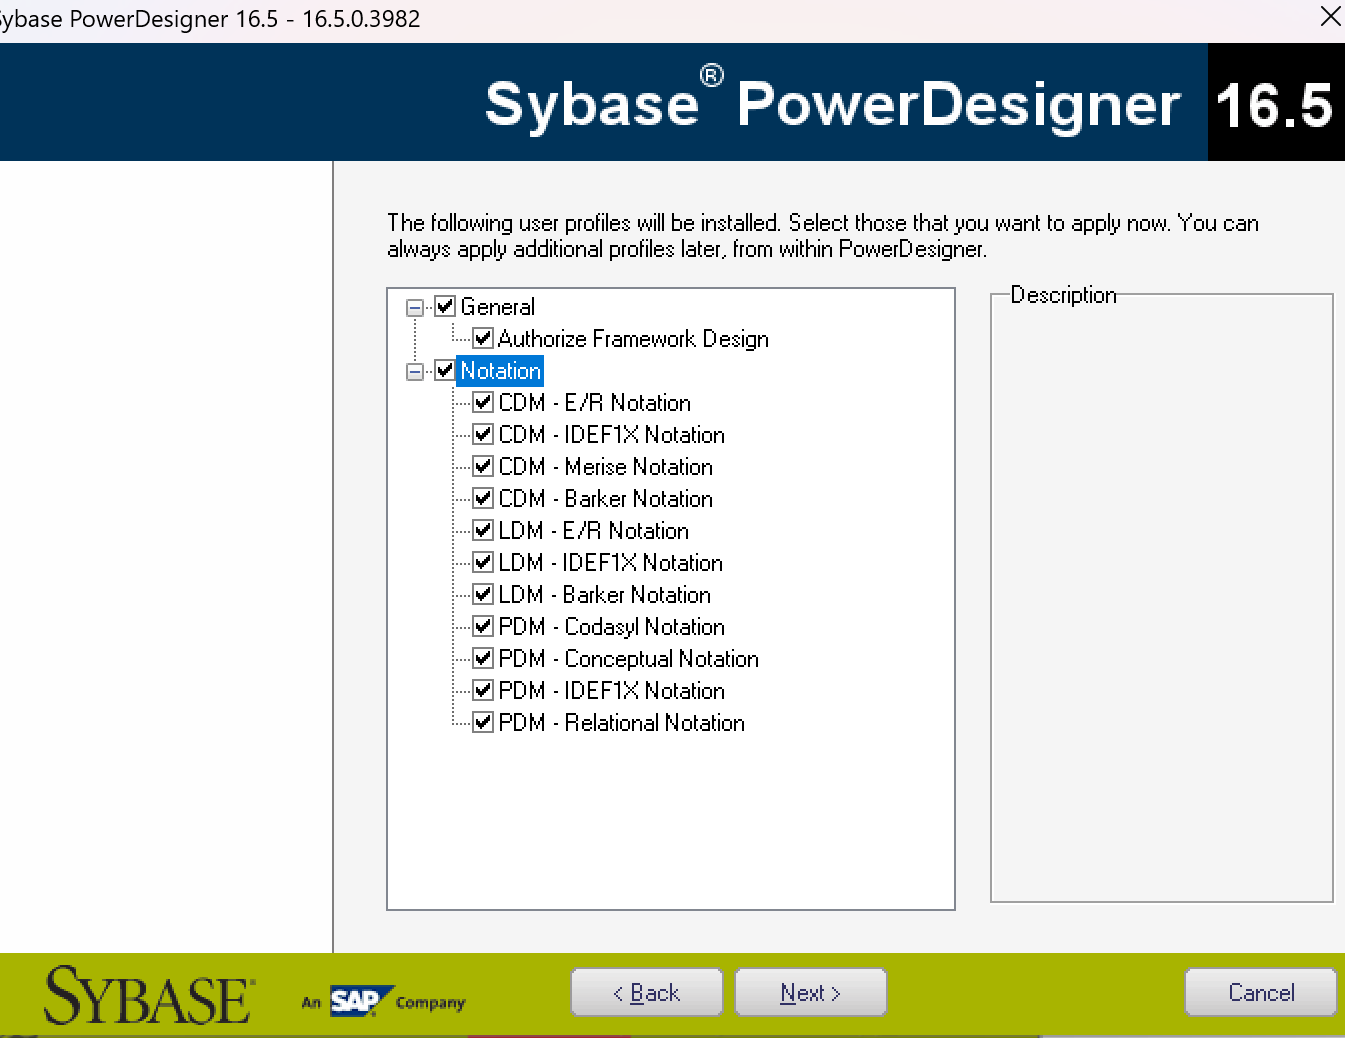1345x1038 pixels.
Task: Select Authorize Framework Design label
Action: coord(633,339)
